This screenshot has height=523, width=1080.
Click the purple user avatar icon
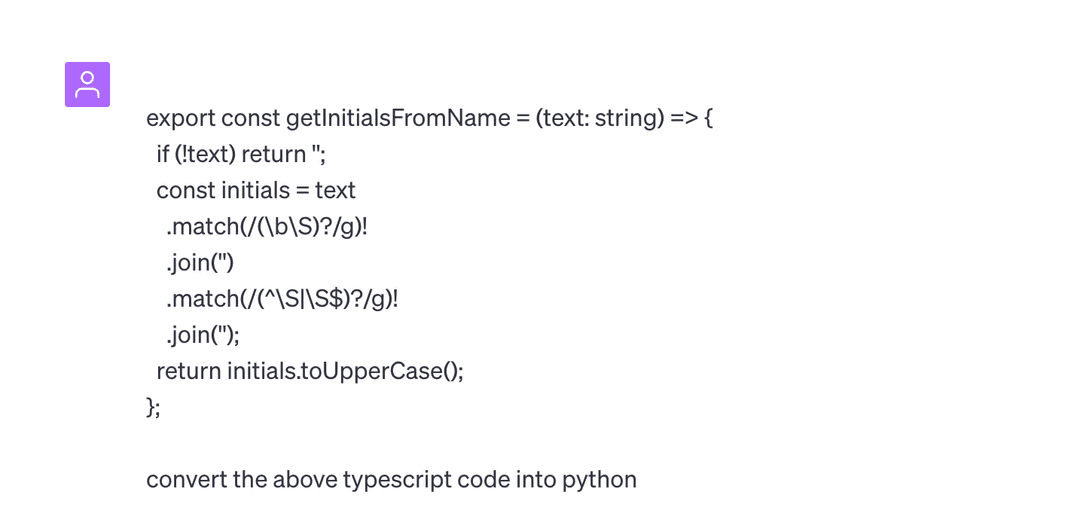point(87,84)
